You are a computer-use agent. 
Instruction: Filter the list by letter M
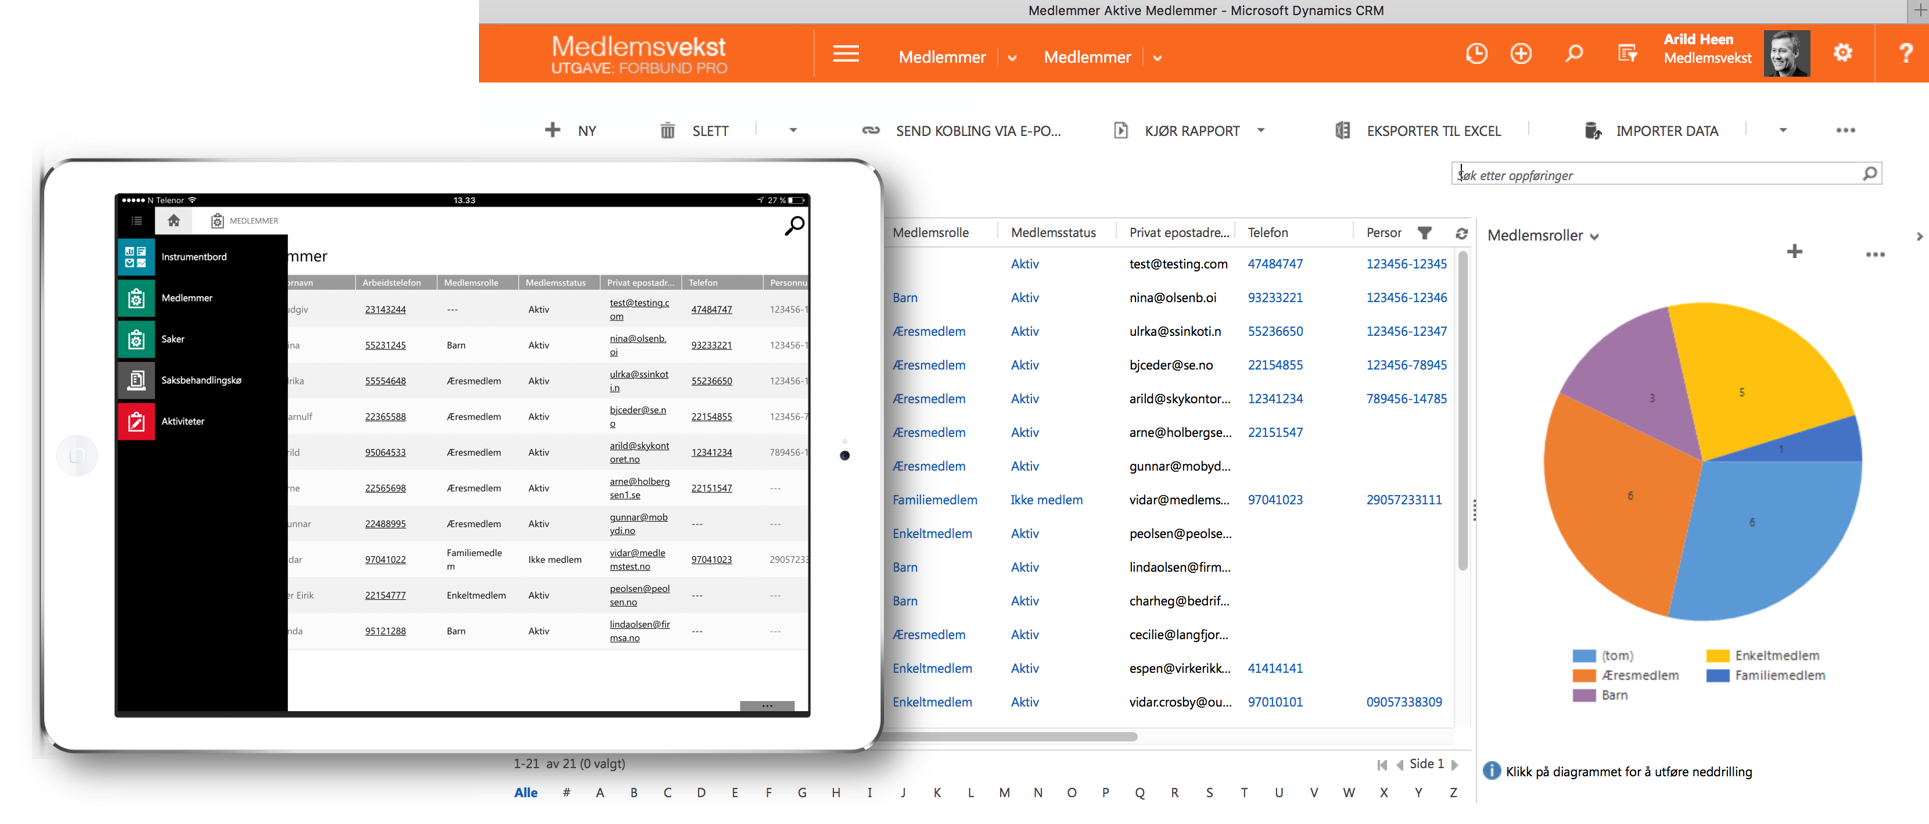[1004, 793]
